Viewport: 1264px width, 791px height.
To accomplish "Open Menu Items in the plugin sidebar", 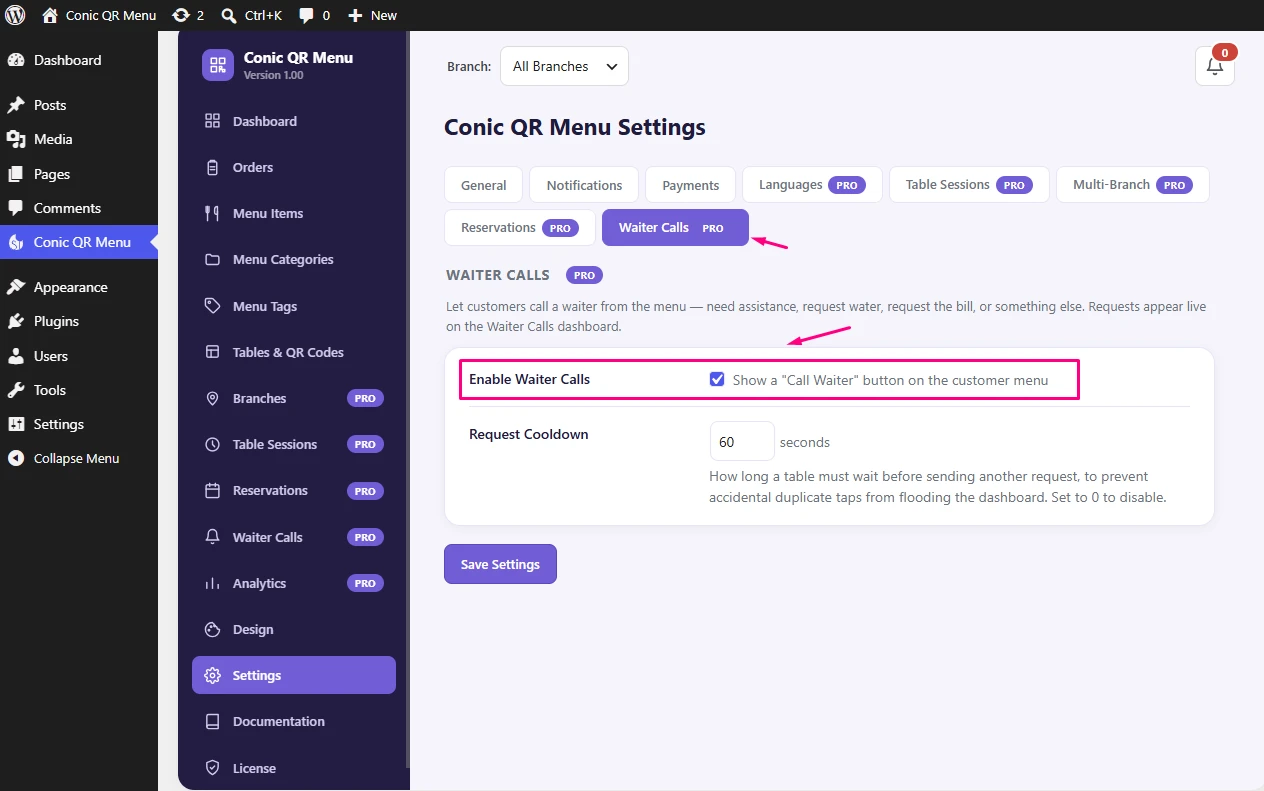I will click(x=294, y=213).
